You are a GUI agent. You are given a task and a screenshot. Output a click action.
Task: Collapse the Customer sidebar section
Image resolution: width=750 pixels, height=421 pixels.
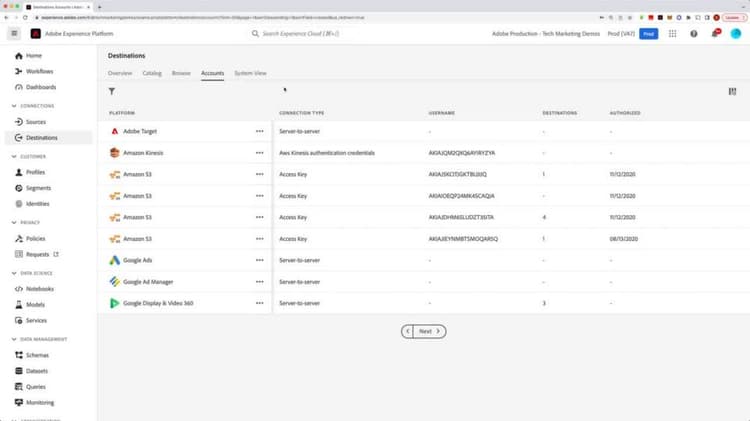coord(14,156)
